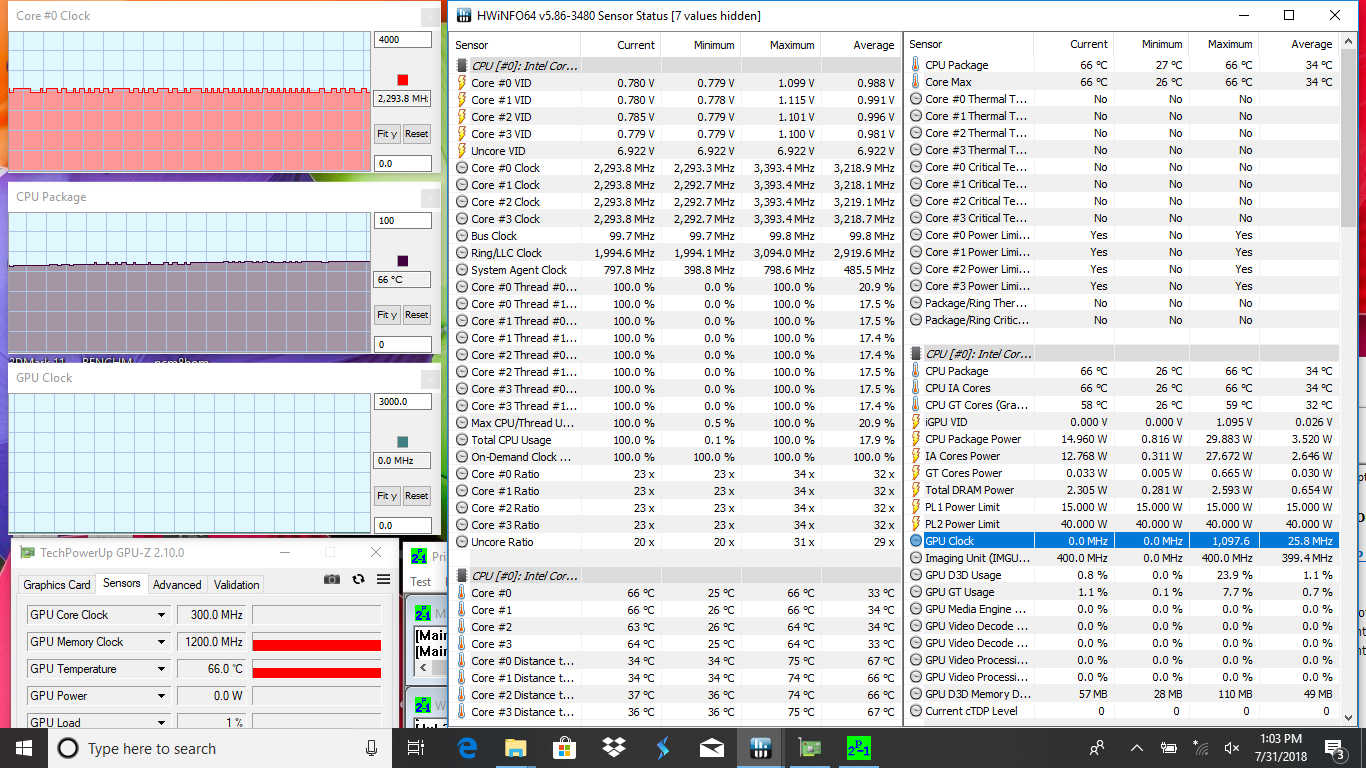Click the blue lightning bolt taskbar app

pyautogui.click(x=662, y=748)
